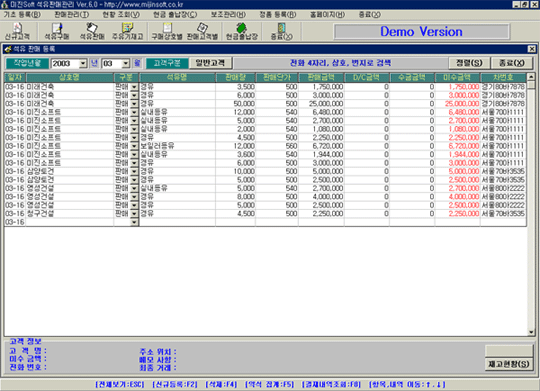The image size is (540, 391).
Task: Click the table scrollbar up arrow
Action: (531, 77)
